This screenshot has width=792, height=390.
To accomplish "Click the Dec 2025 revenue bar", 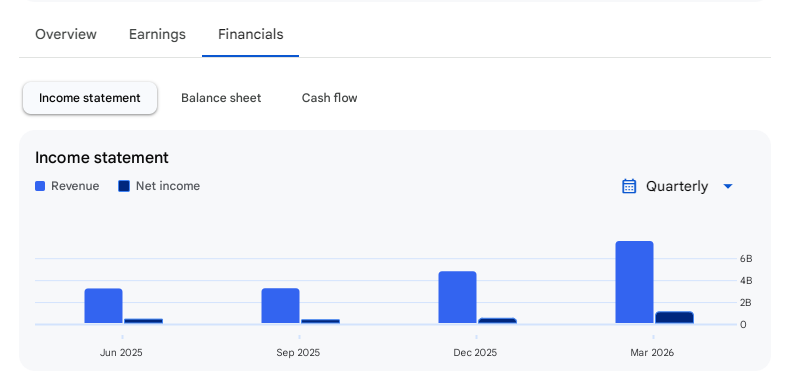I will click(x=457, y=298).
